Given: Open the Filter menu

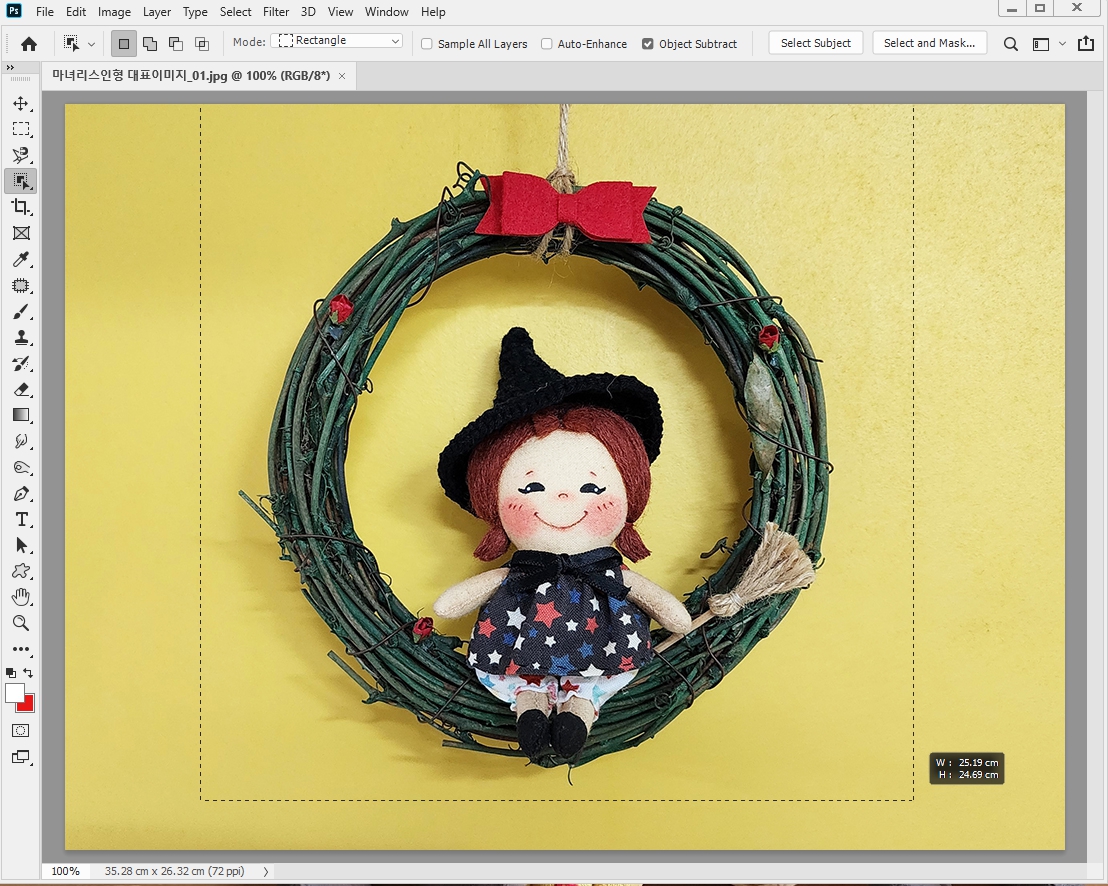Looking at the screenshot, I should (x=276, y=11).
